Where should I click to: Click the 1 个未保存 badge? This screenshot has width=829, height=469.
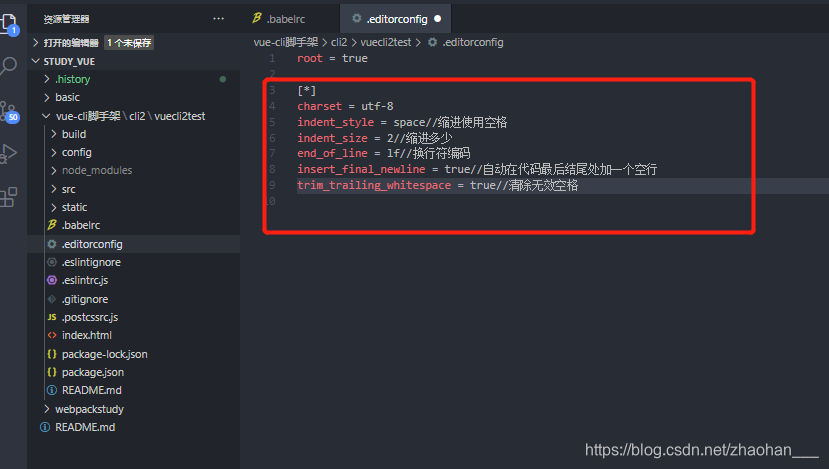[x=129, y=43]
